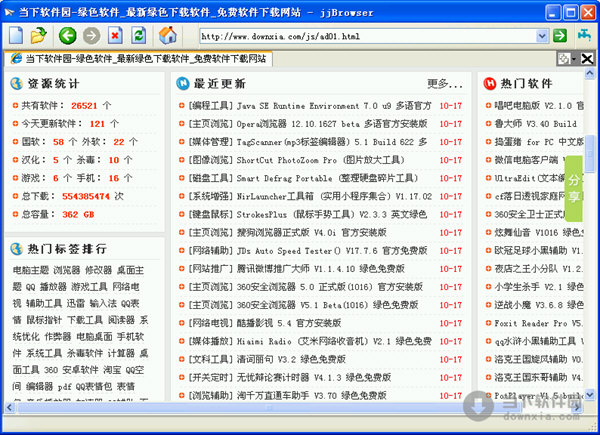Select the 当下软件园 page tab
Image resolution: width=600 pixels, height=435 pixels.
139,59
